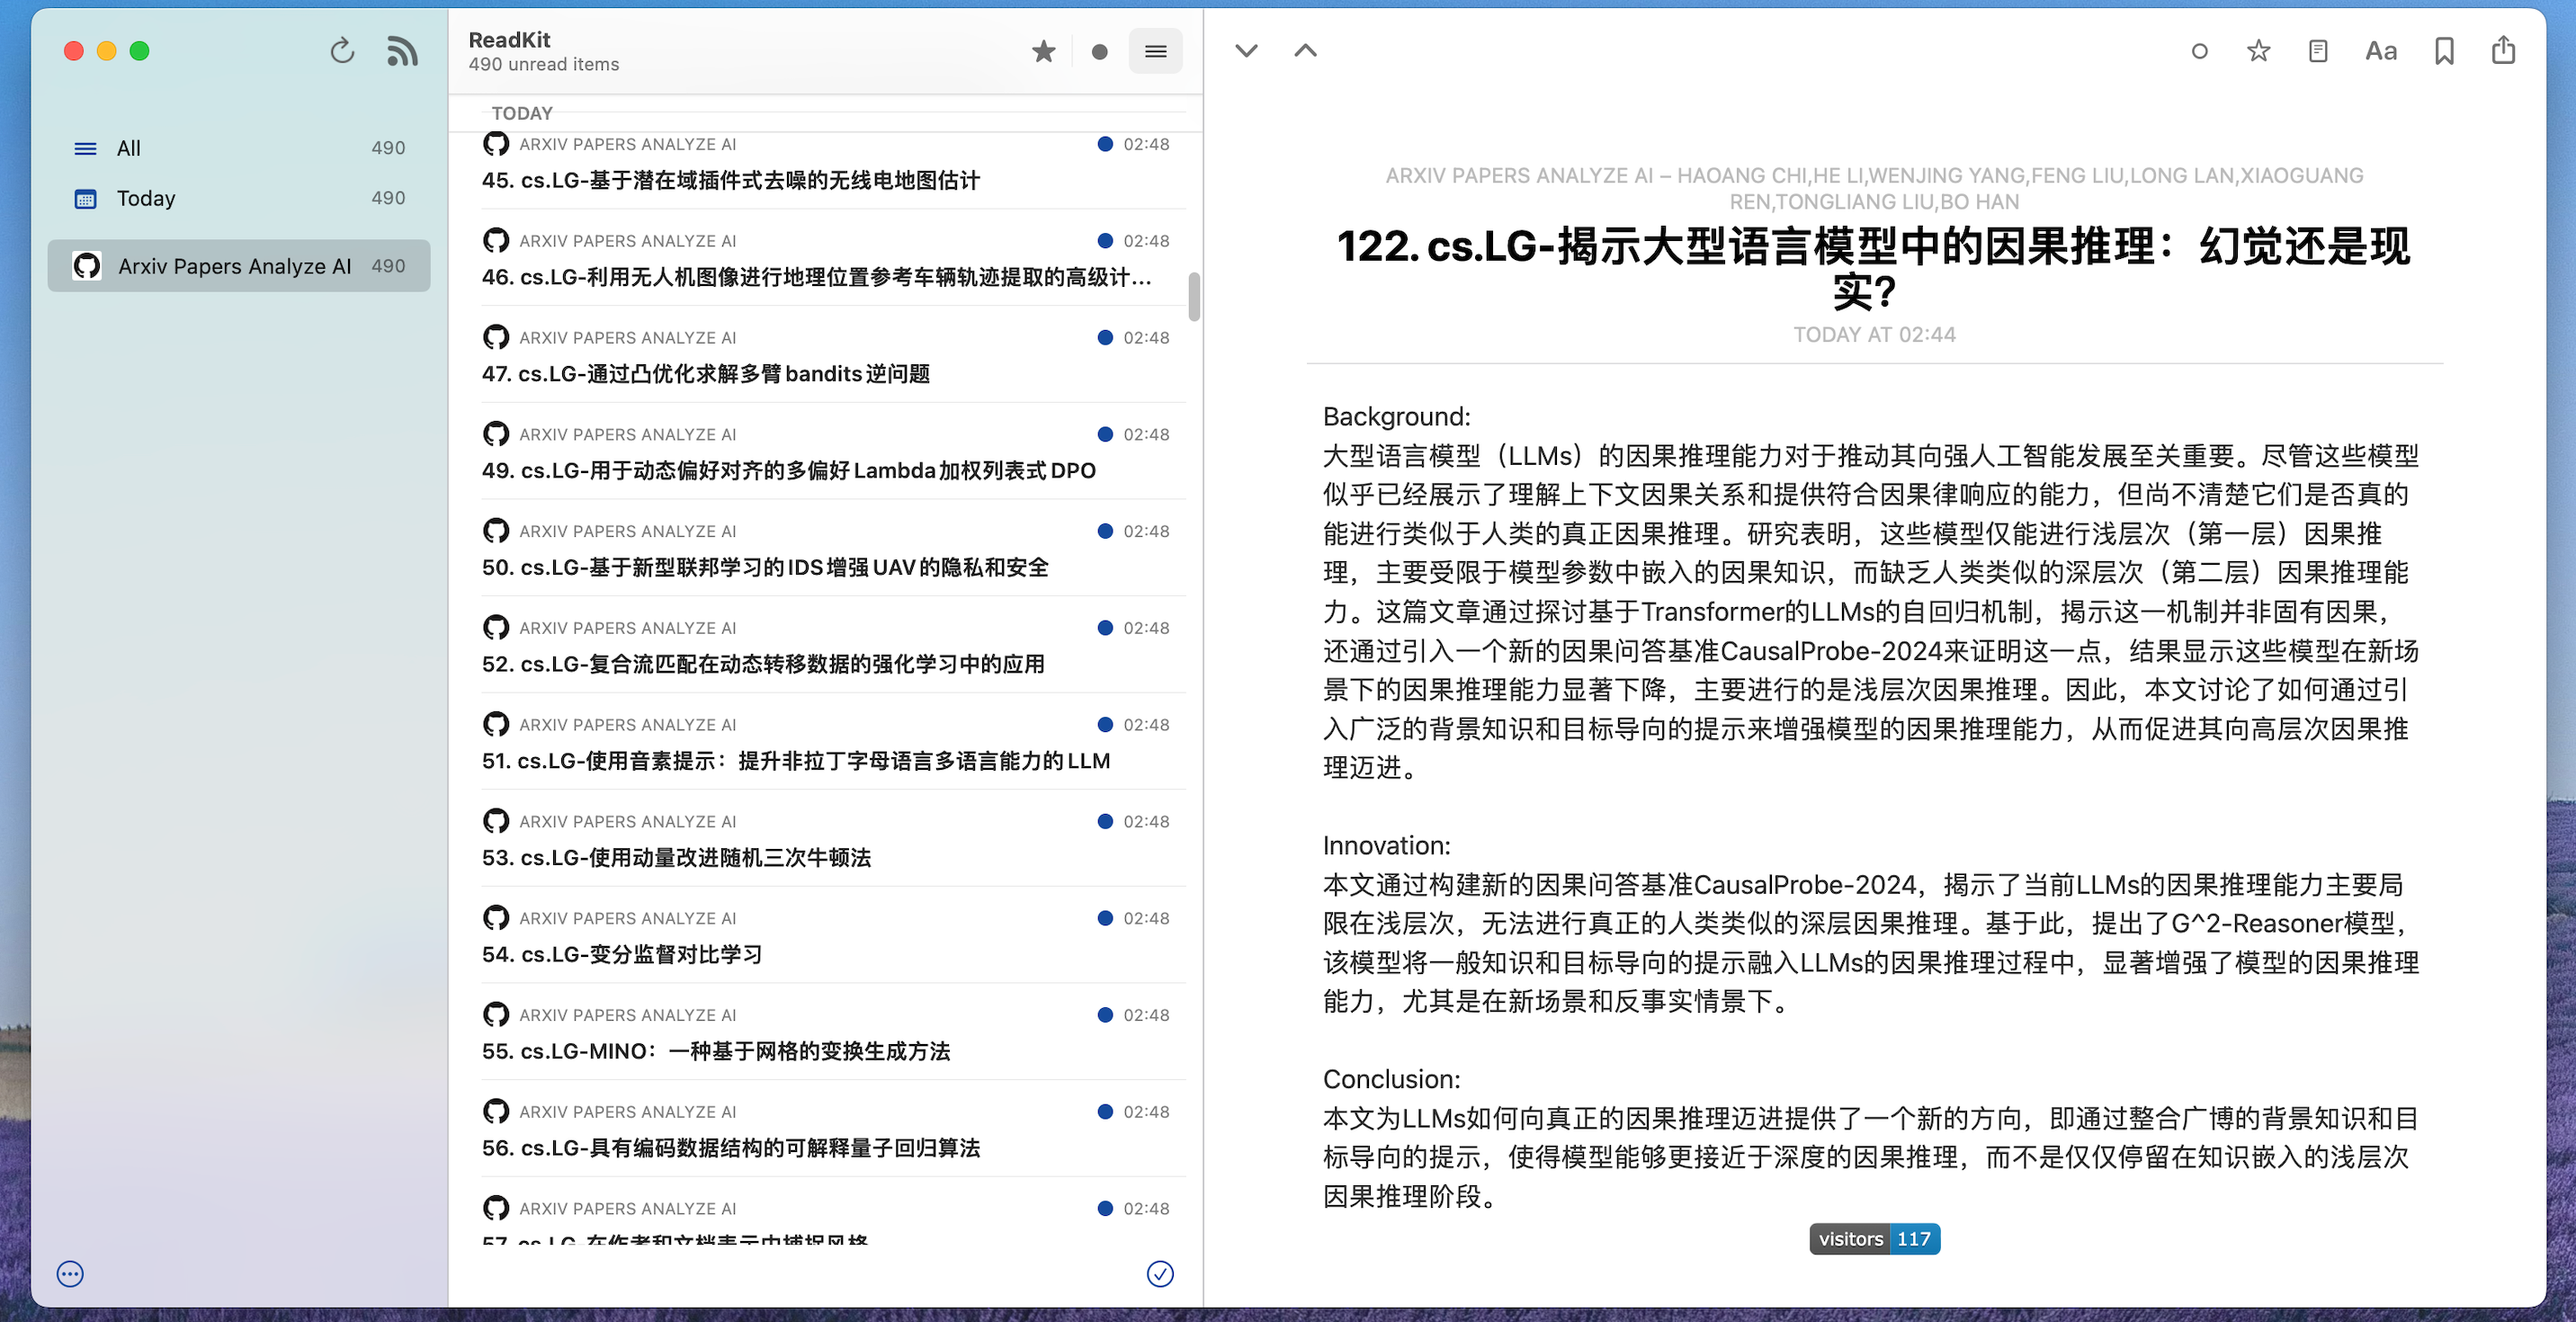
Task: Click the GitHub icon on article 53 row
Action: (x=496, y=821)
